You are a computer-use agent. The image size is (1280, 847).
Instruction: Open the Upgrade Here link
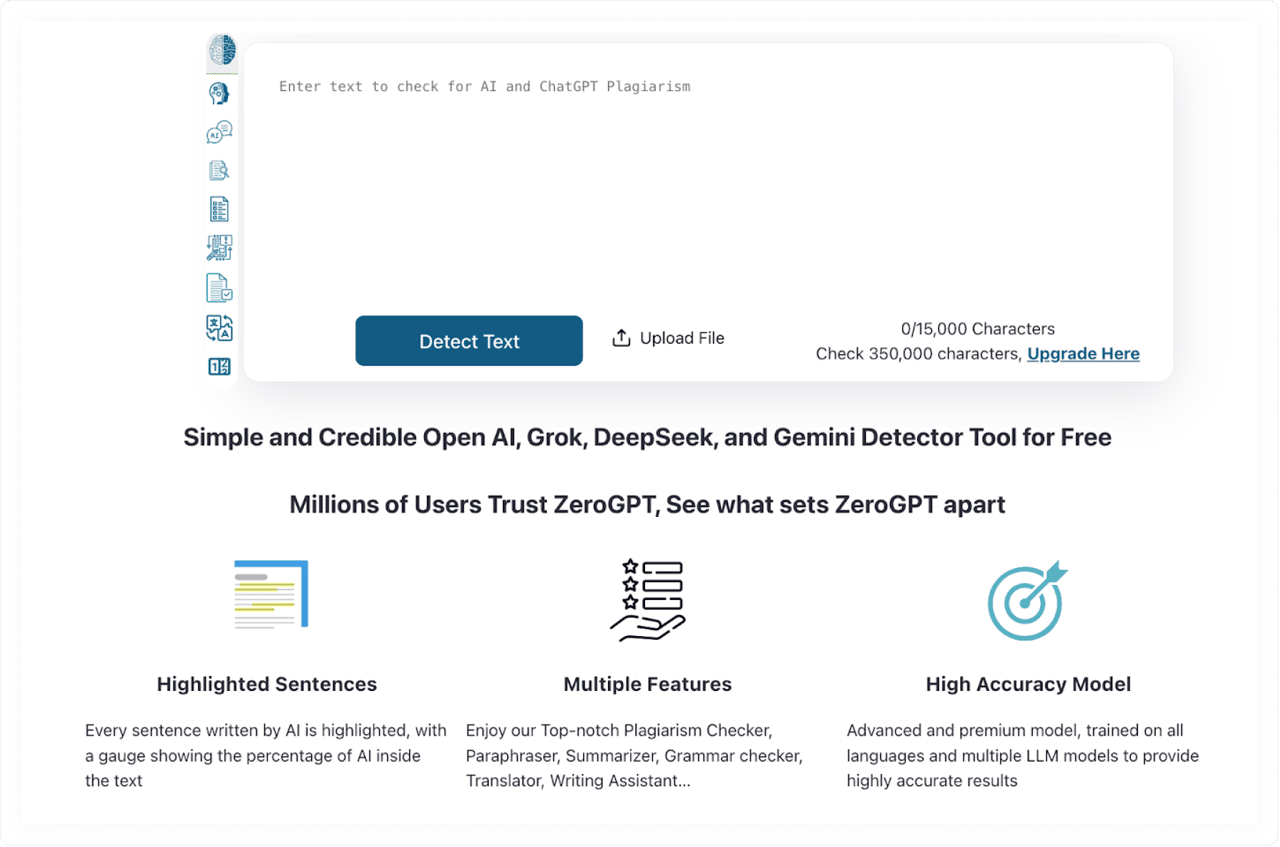coord(1083,353)
